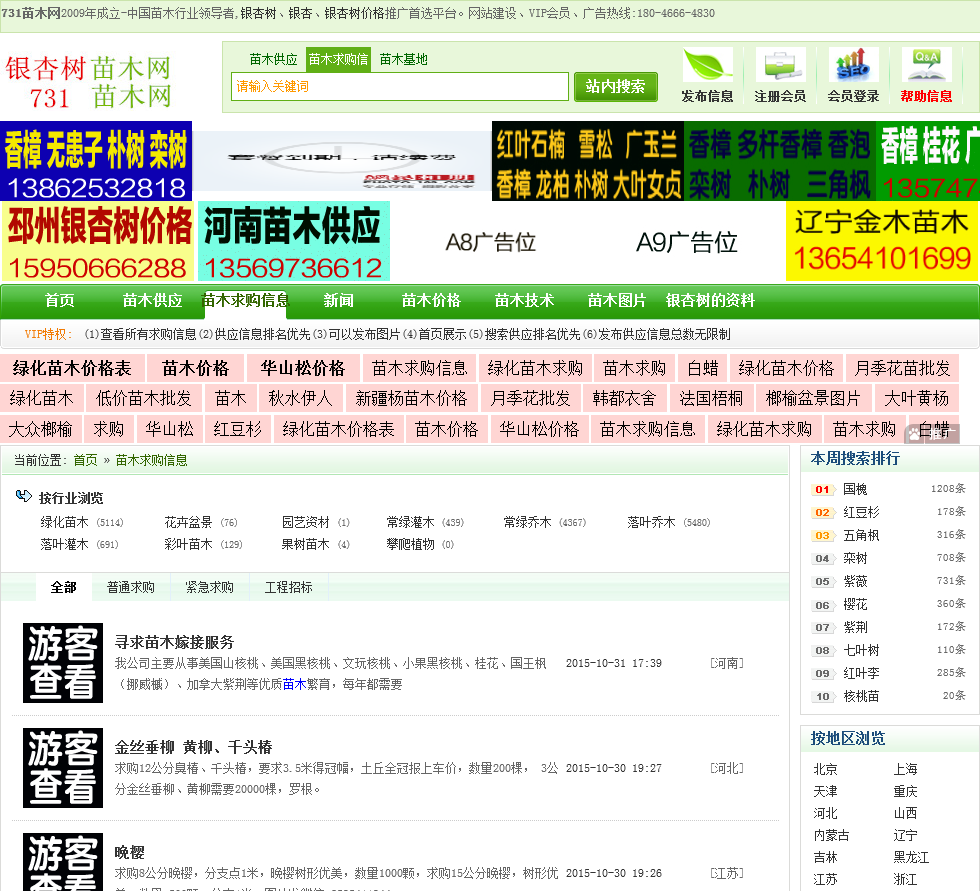Click the 香樟 无患子 朴树 栾树 banner
The image size is (980, 891).
(x=96, y=161)
